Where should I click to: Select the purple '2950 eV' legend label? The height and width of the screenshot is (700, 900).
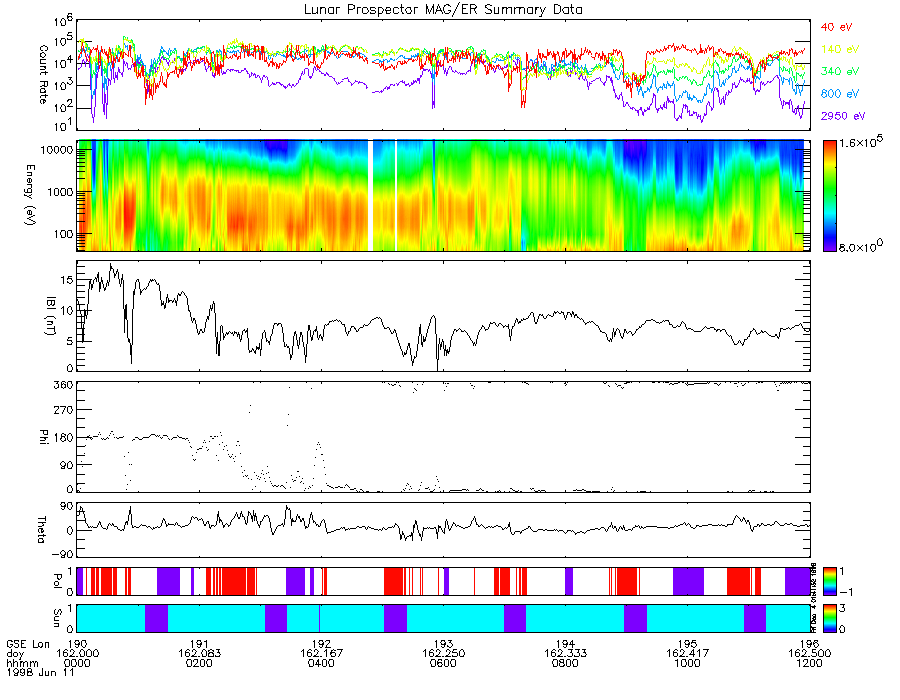[843, 116]
